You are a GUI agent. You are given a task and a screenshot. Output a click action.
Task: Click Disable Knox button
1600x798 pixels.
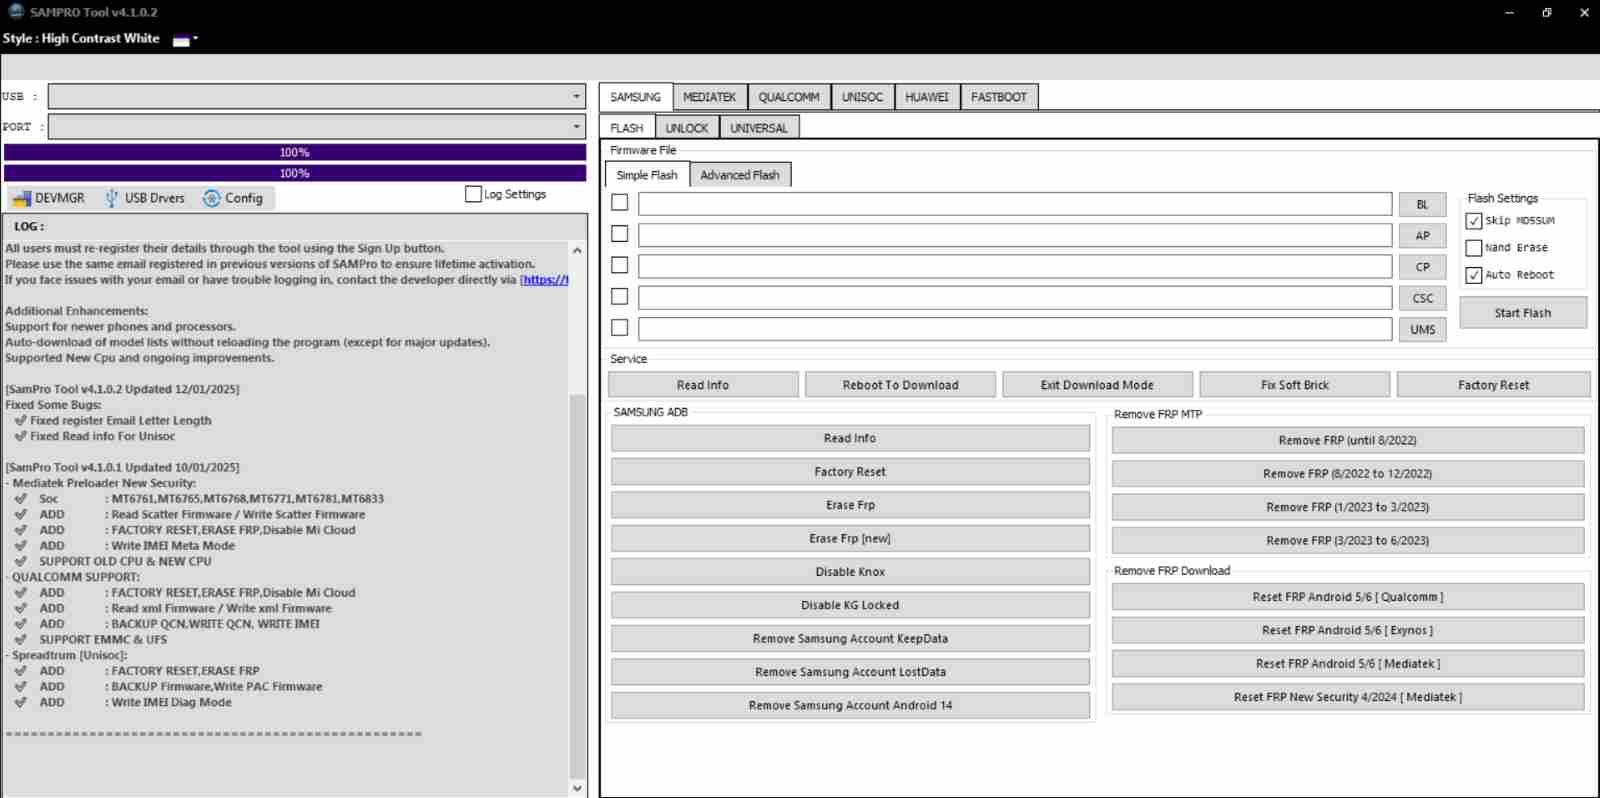(x=850, y=572)
